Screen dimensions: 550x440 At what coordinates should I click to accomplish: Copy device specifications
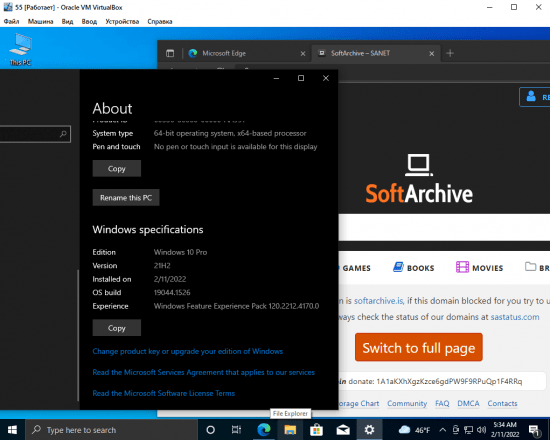point(116,169)
